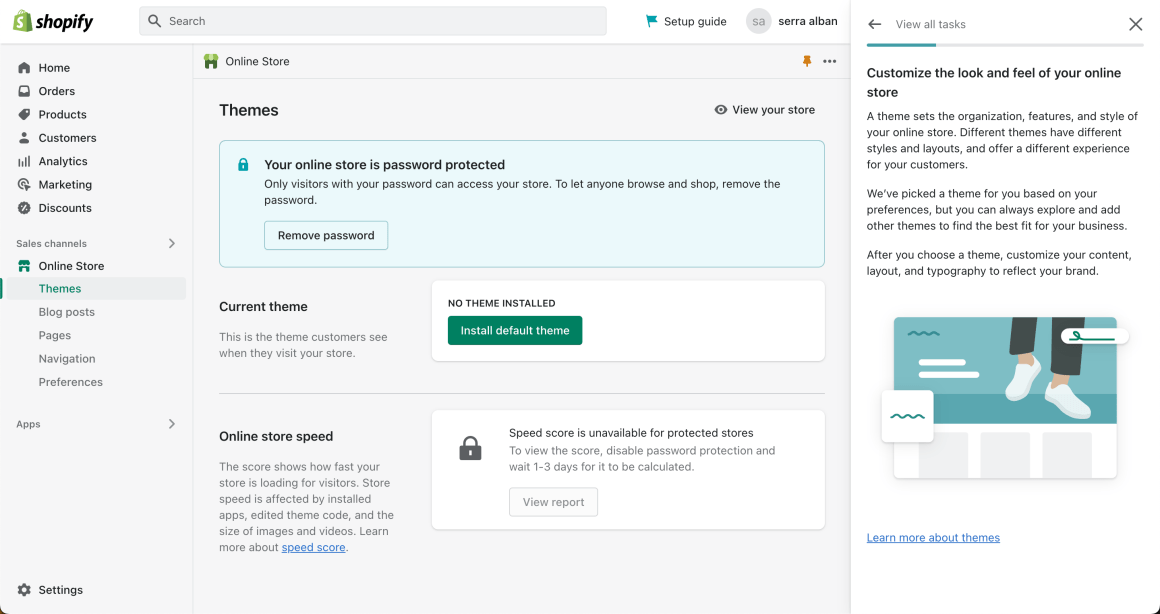The height and width of the screenshot is (614, 1160).
Task: Select the Products icon in the sidebar
Action: point(24,114)
